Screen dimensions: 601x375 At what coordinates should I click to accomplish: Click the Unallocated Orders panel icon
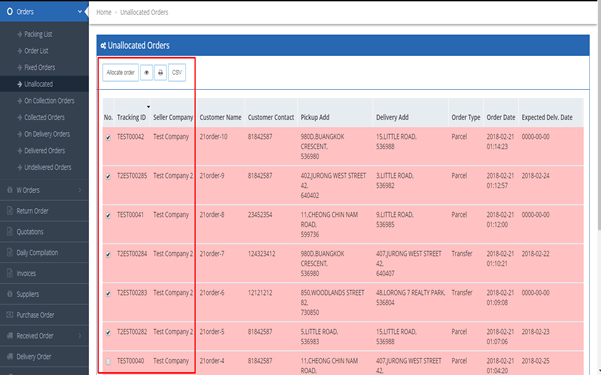point(103,46)
